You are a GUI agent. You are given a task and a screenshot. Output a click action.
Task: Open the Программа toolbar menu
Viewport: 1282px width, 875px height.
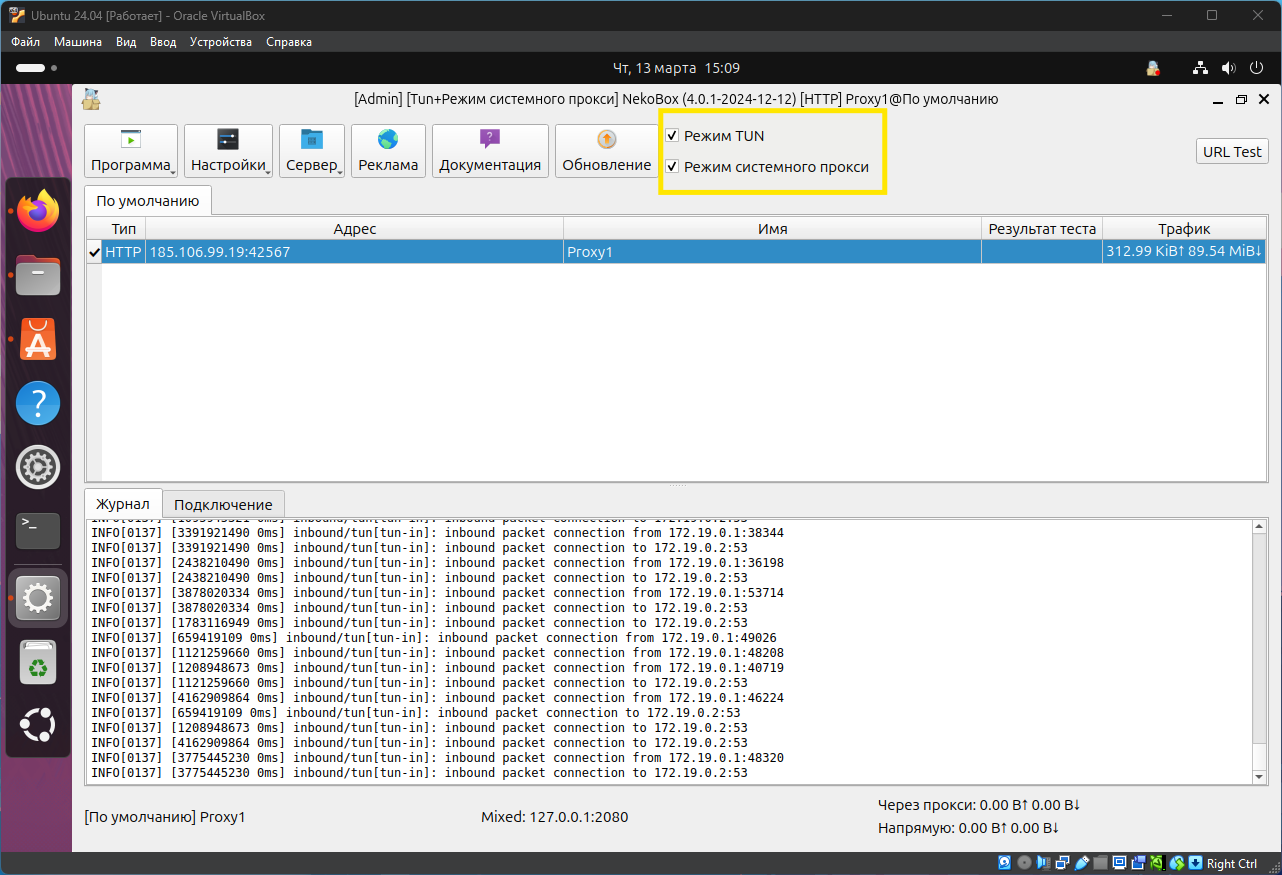click(131, 151)
